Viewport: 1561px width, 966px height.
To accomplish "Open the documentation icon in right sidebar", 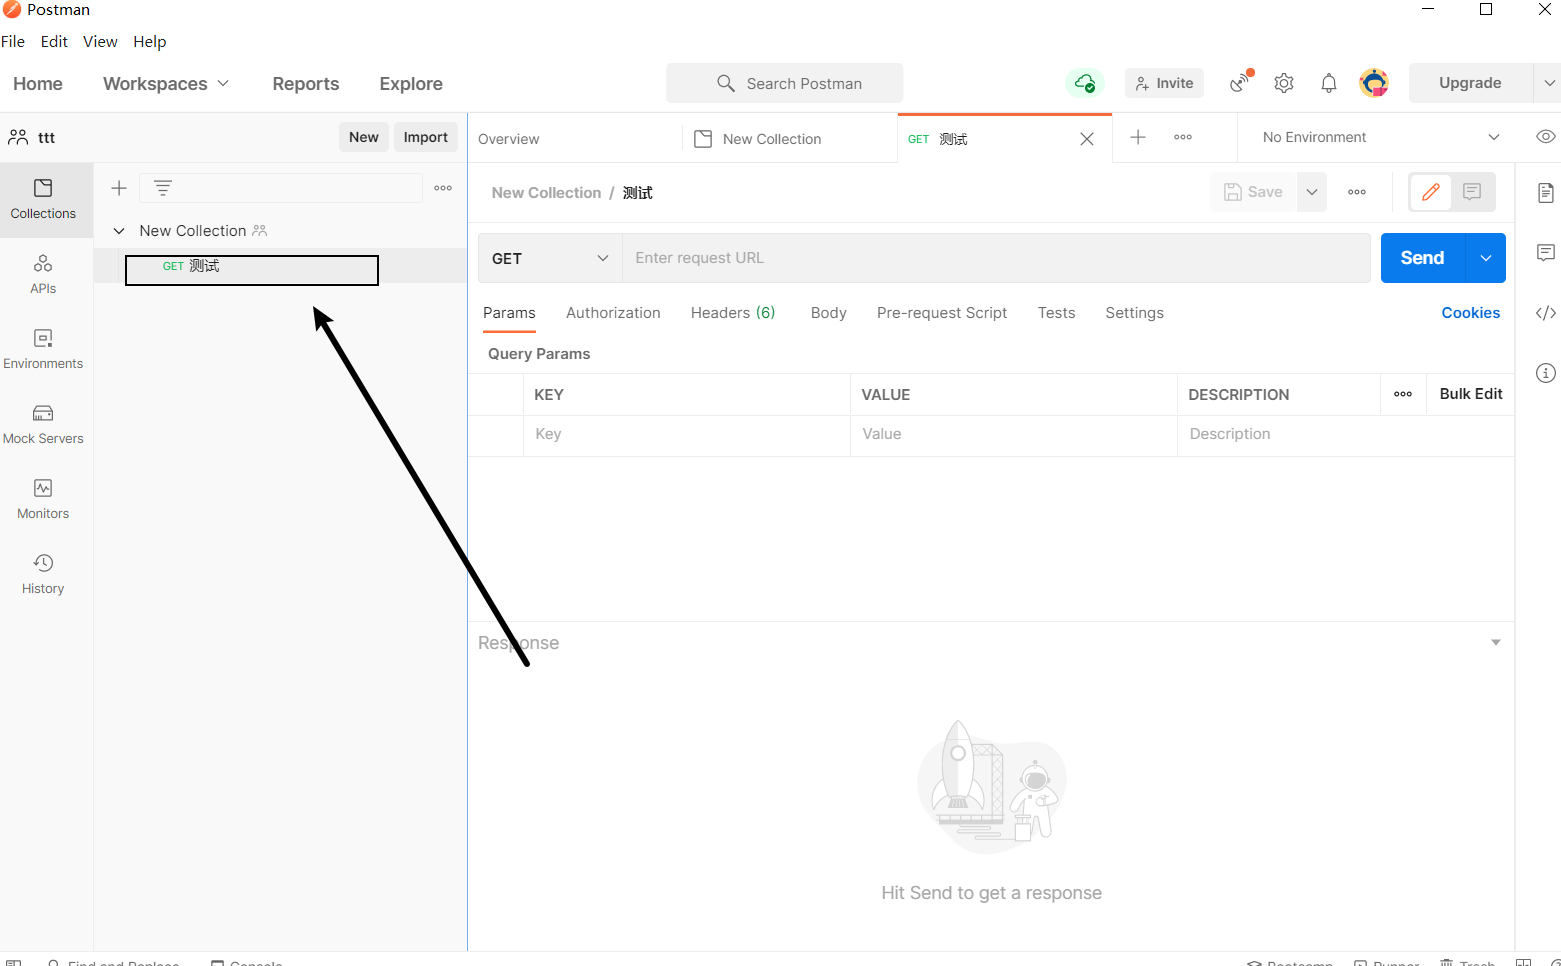I will point(1546,193).
